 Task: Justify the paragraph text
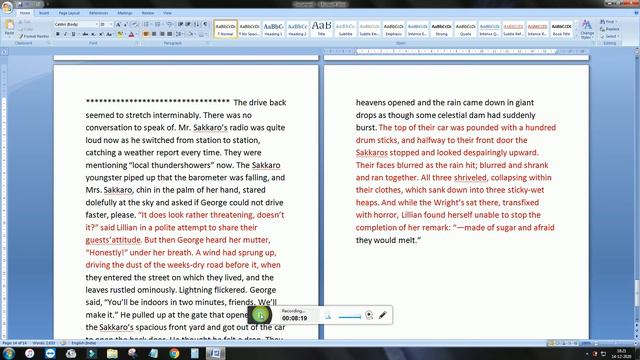pyautogui.click(x=169, y=34)
